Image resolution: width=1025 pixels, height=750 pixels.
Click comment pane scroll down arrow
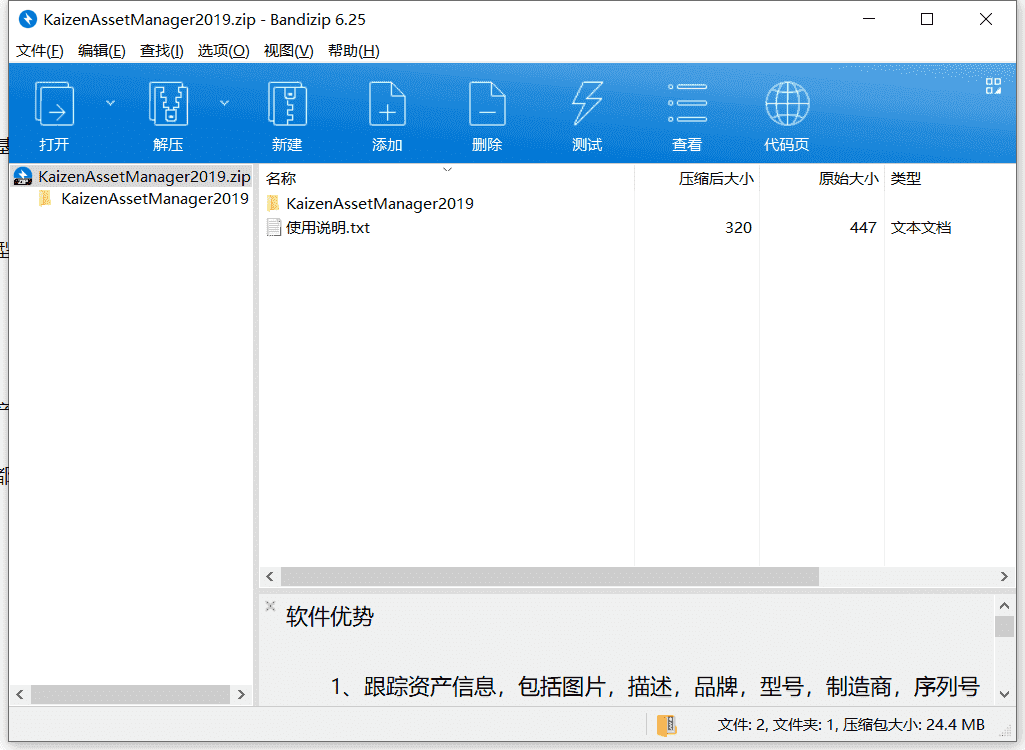pos(1004,694)
